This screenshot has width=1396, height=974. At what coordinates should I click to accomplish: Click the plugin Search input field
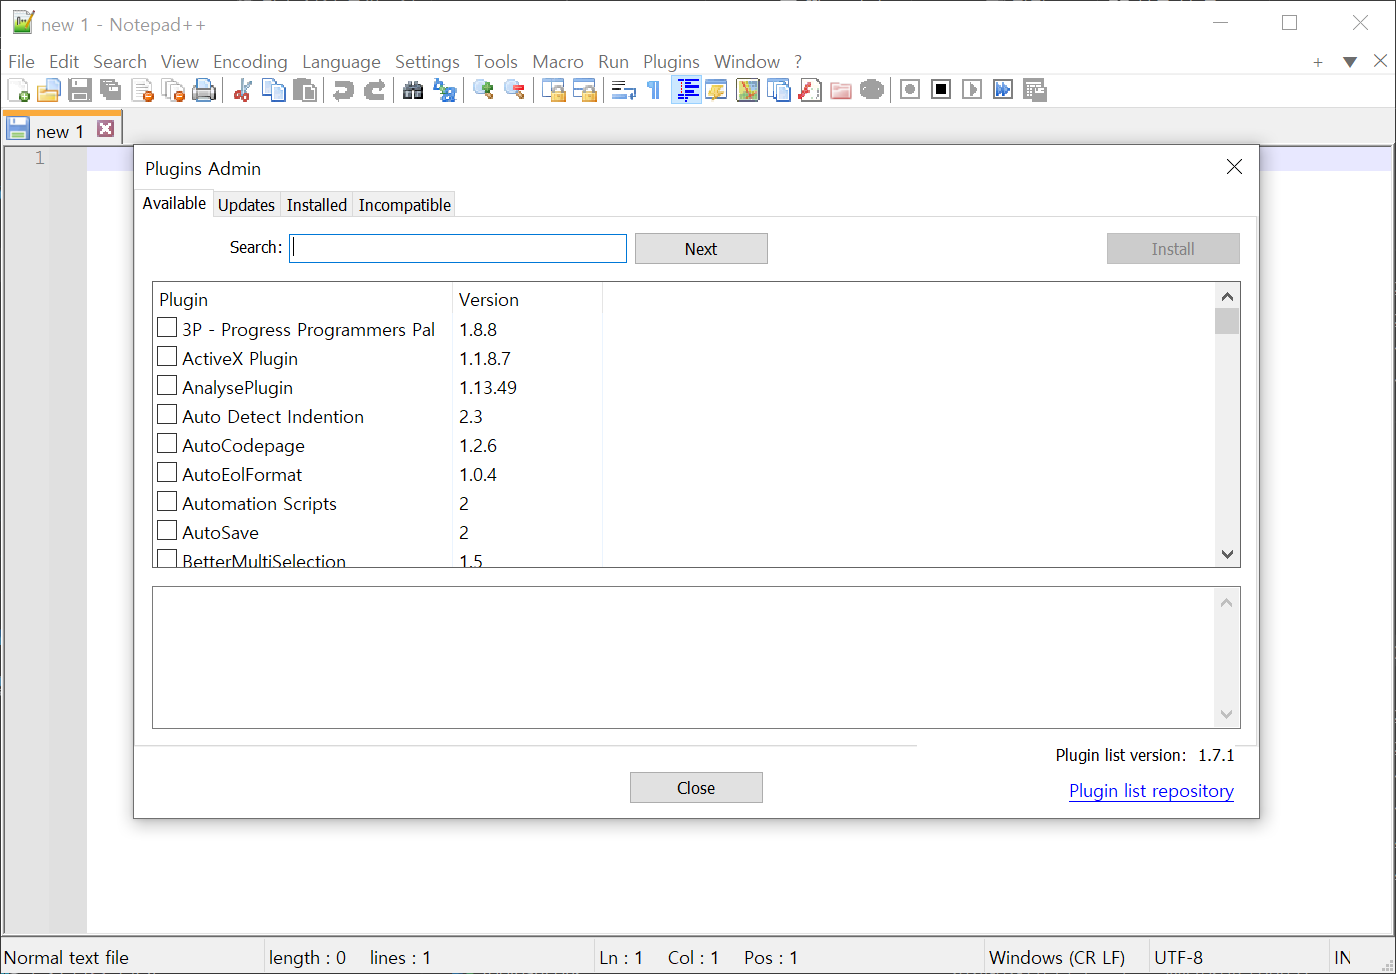tap(458, 249)
